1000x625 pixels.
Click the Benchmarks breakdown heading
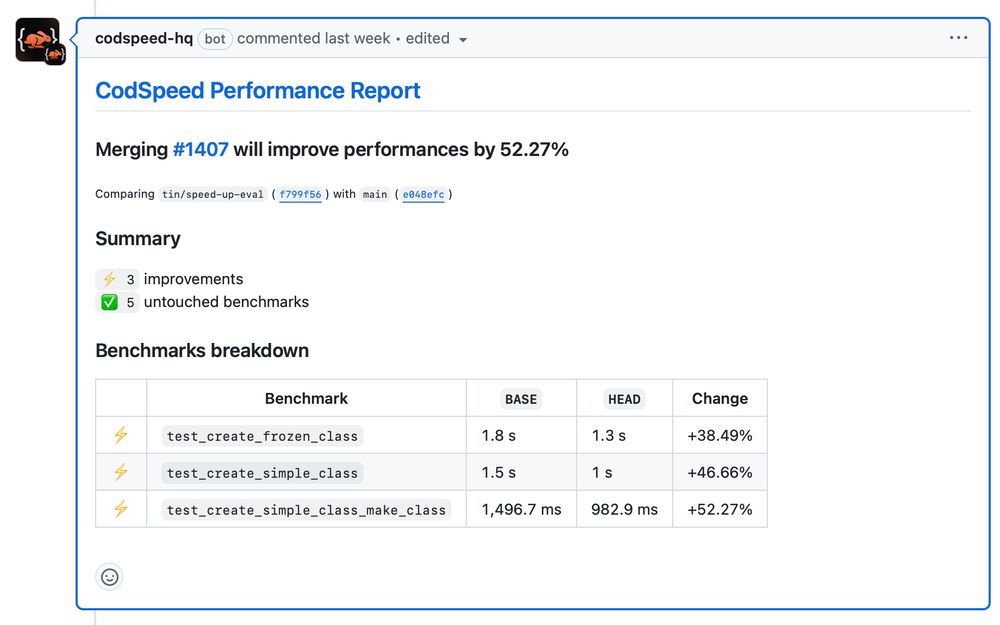202,351
